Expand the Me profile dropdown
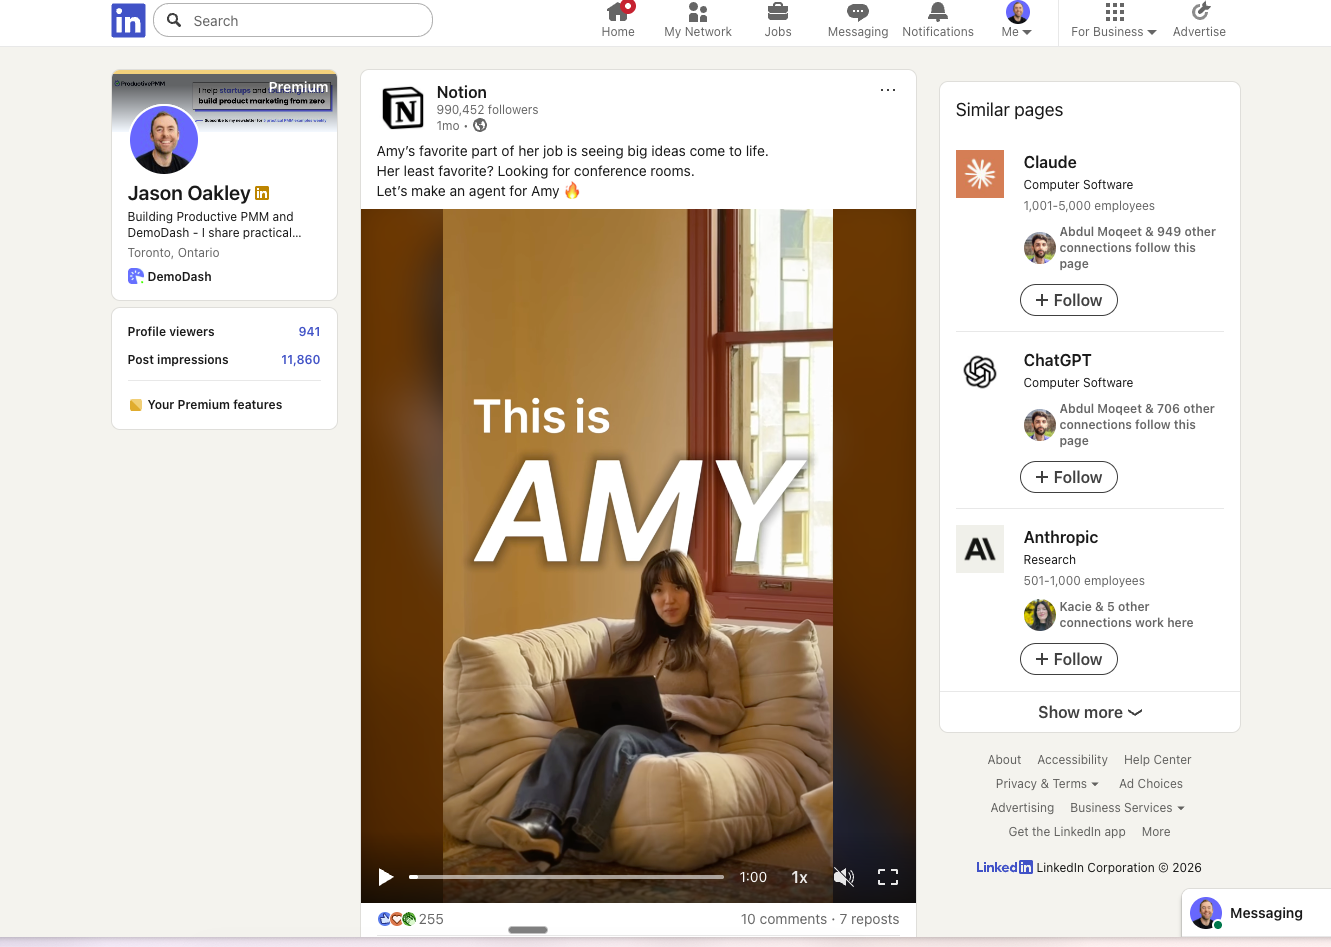1331x947 pixels. (x=1016, y=20)
